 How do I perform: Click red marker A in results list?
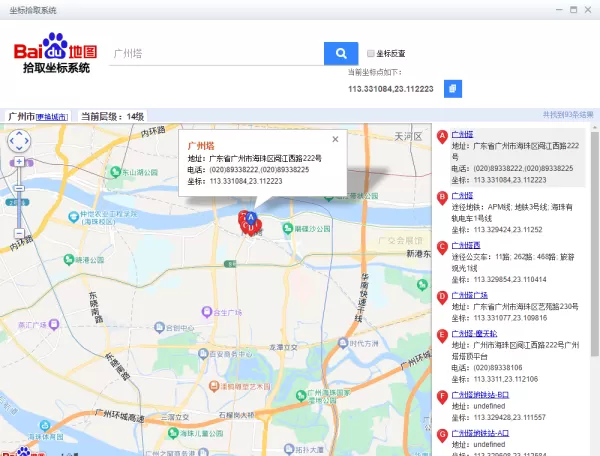(x=442, y=137)
